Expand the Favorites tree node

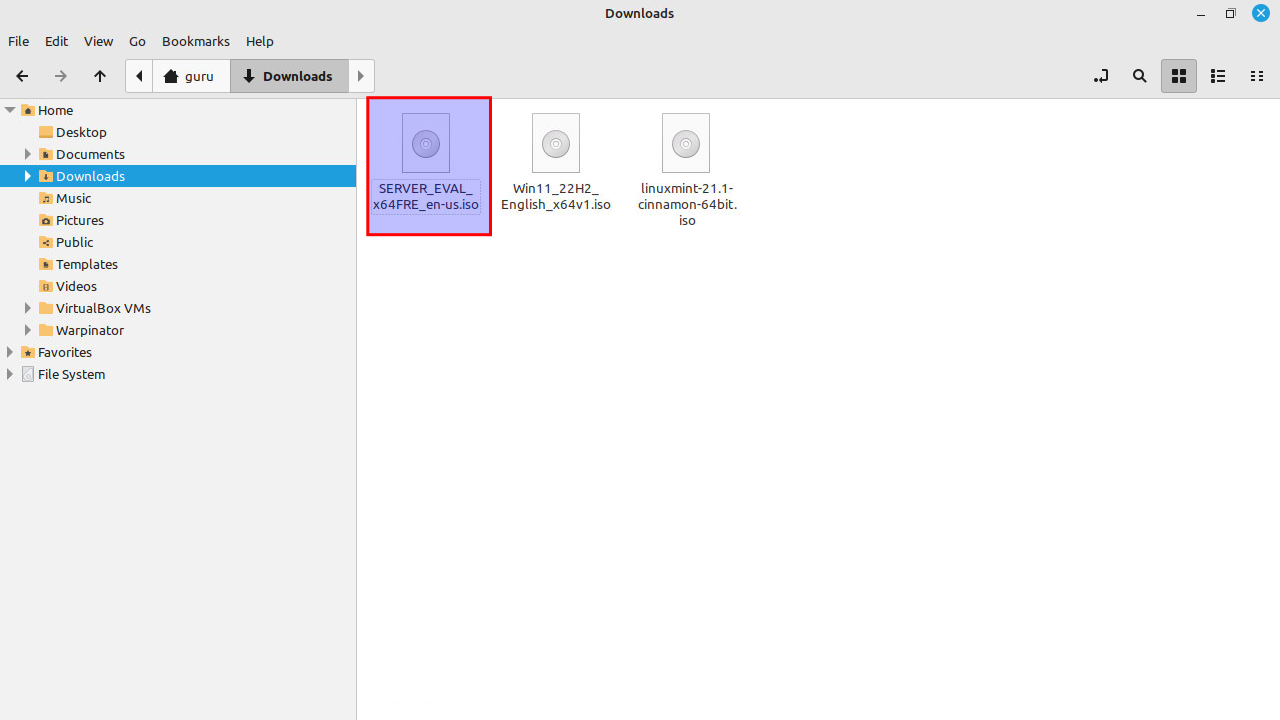click(10, 352)
